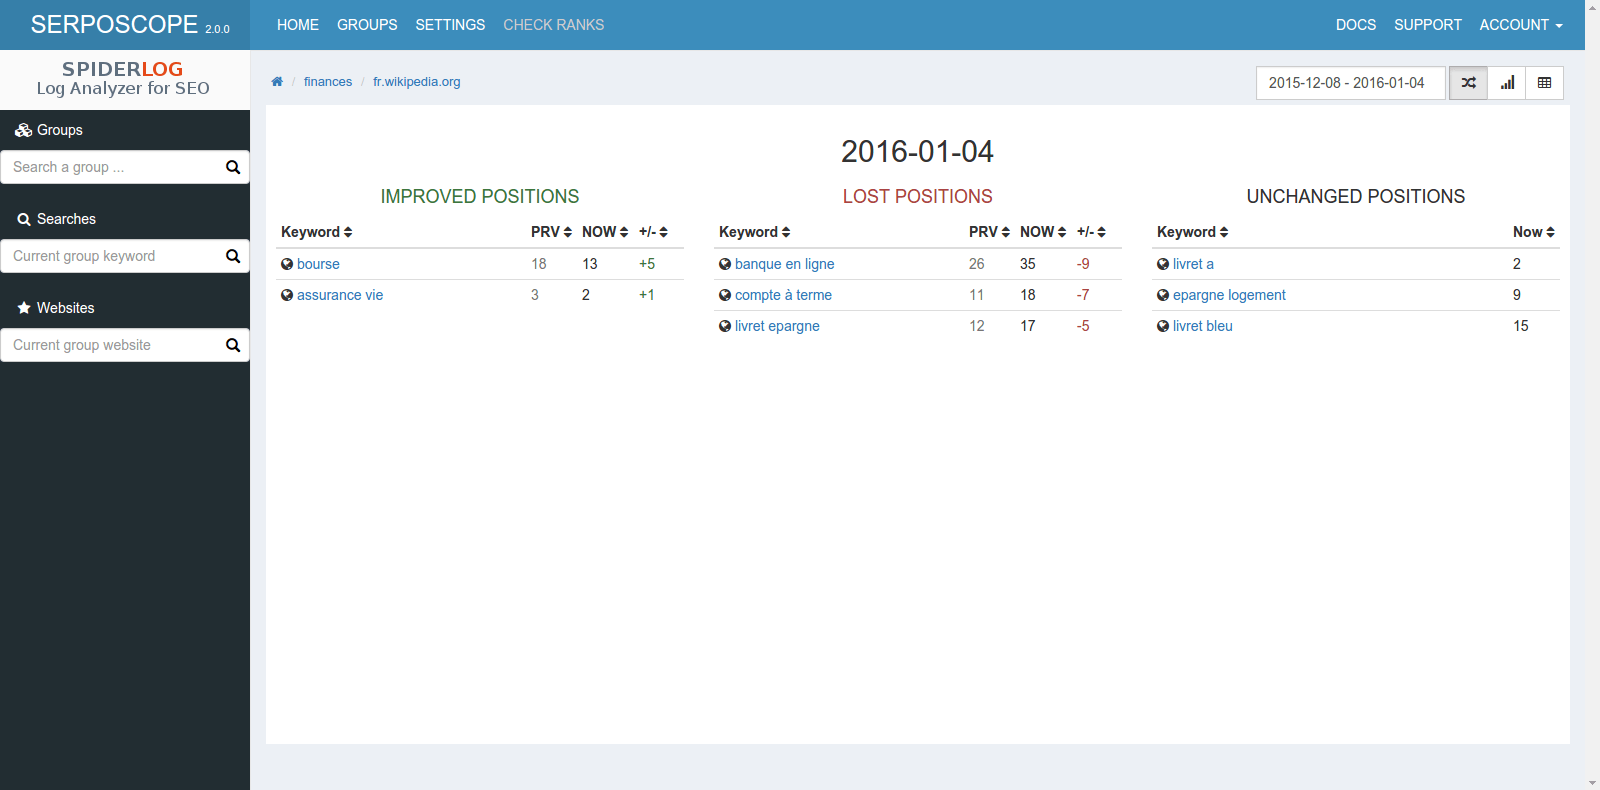This screenshot has width=1600, height=790.
Task: Open the livret a keyword link
Action: click(x=1193, y=264)
